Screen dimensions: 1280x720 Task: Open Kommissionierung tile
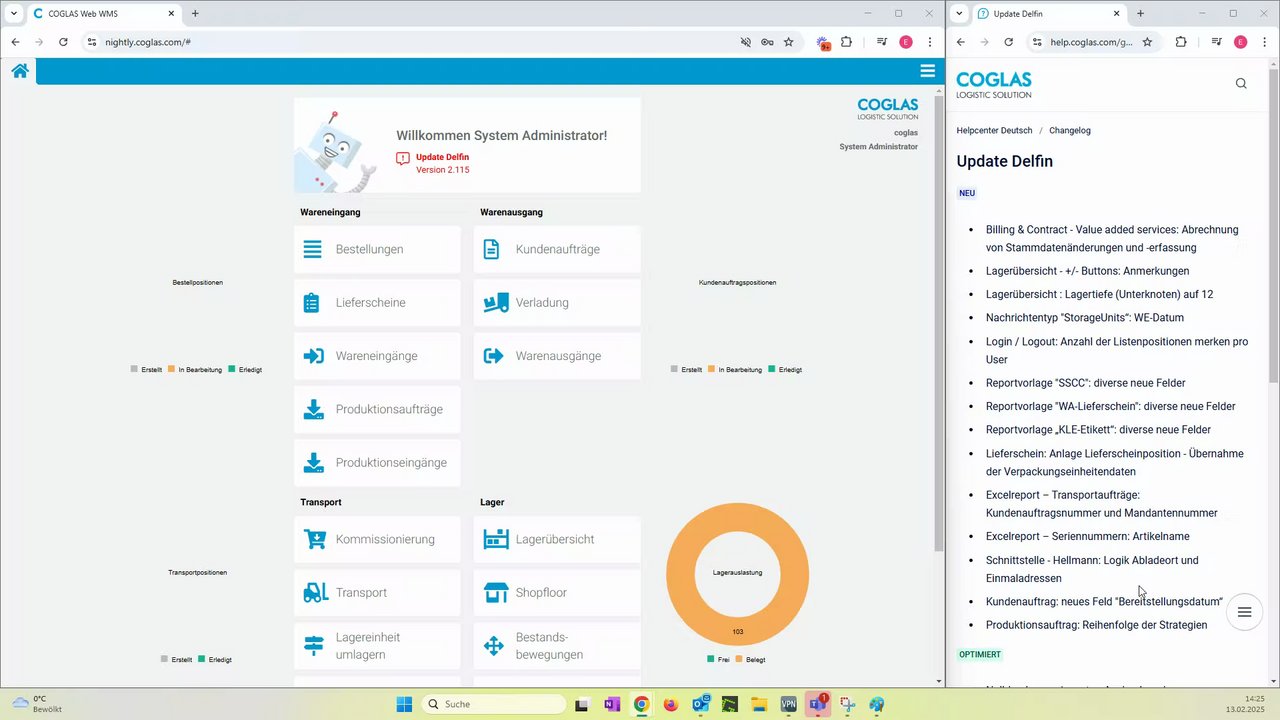click(377, 539)
